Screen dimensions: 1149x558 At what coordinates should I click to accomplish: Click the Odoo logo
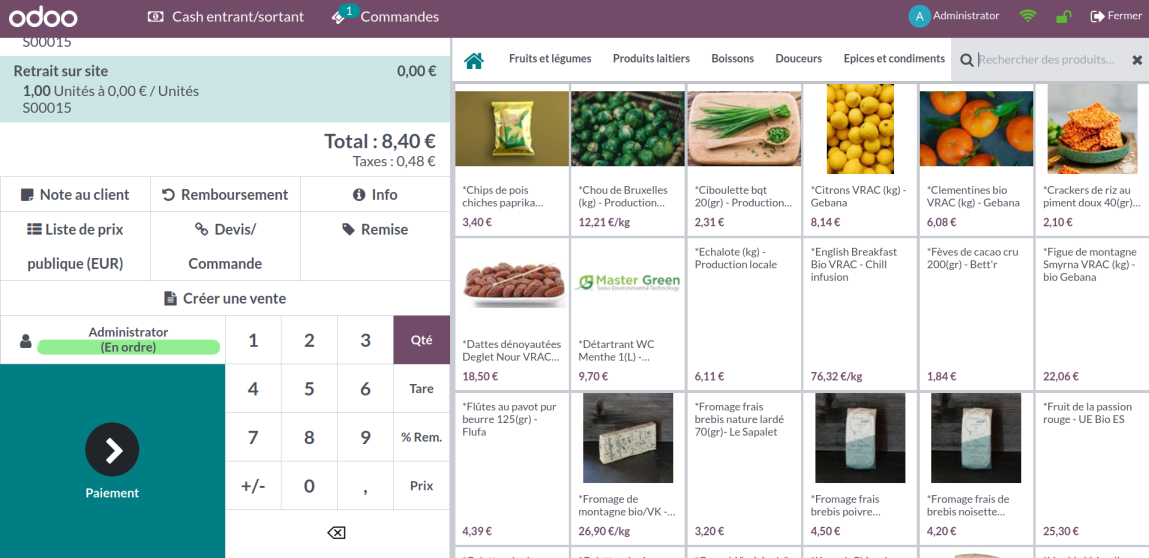[43, 16]
